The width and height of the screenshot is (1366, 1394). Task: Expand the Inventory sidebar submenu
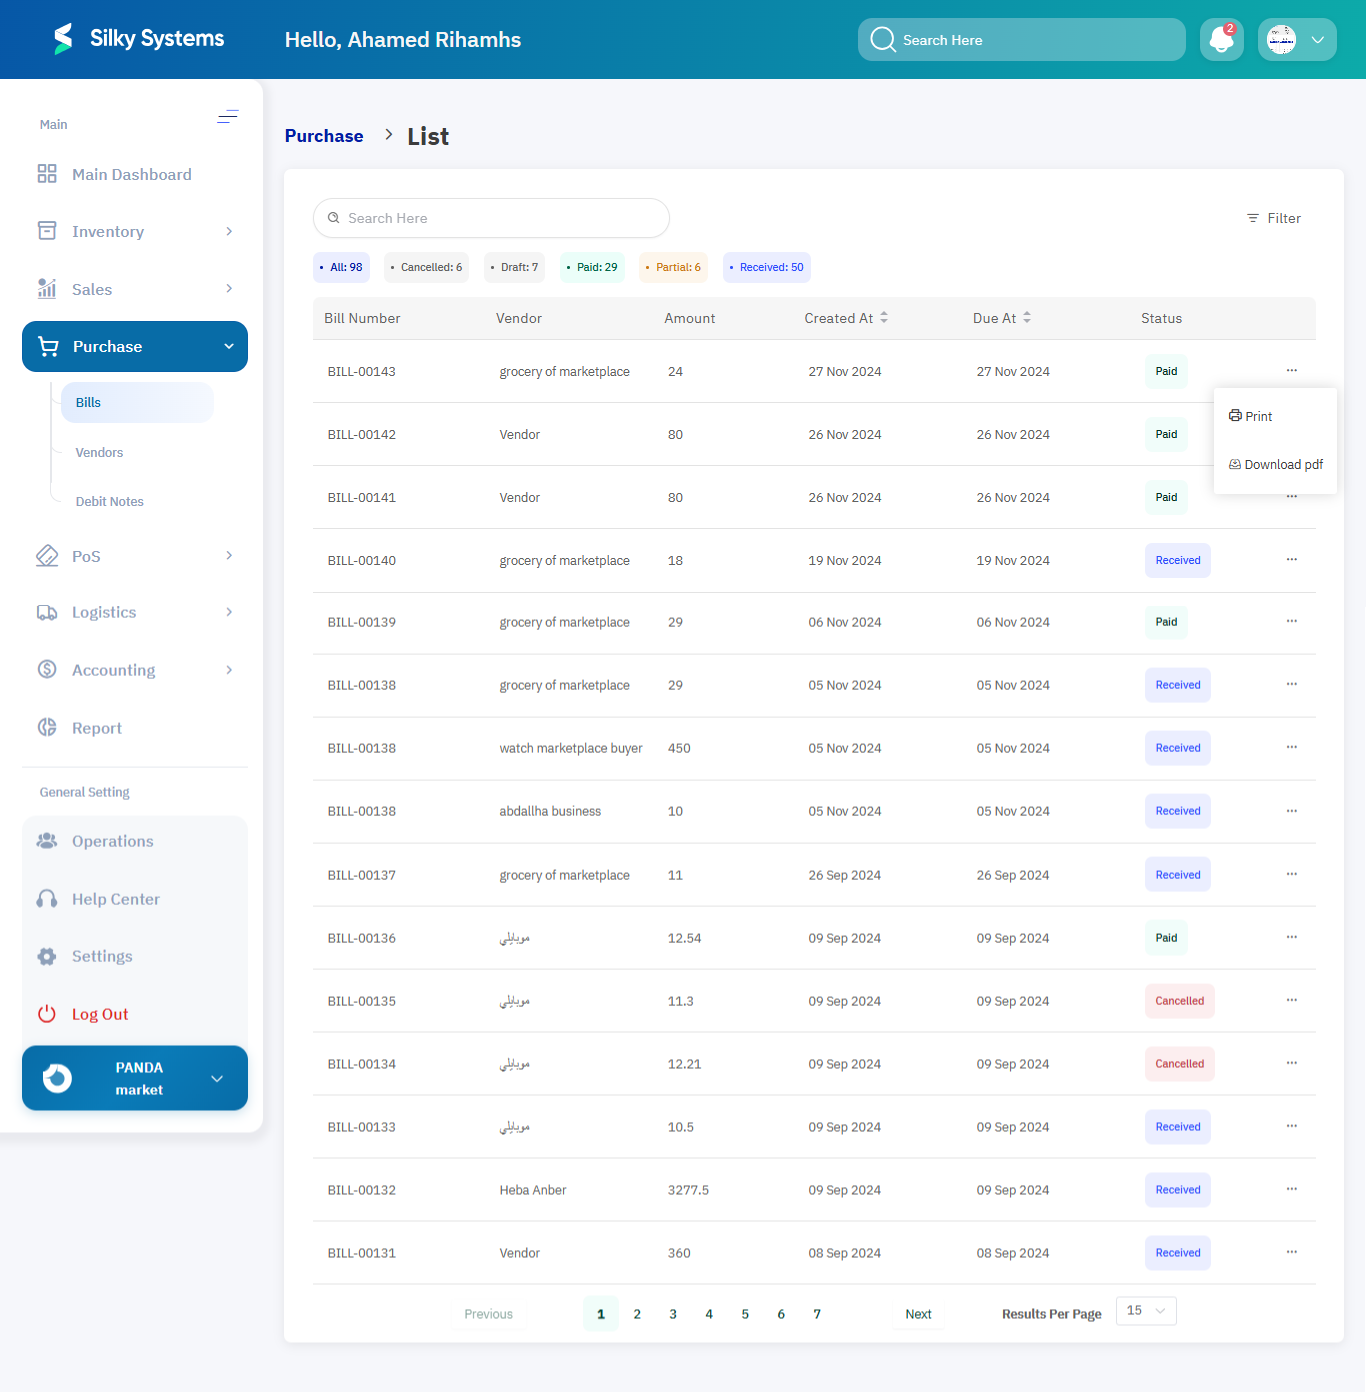coord(229,232)
